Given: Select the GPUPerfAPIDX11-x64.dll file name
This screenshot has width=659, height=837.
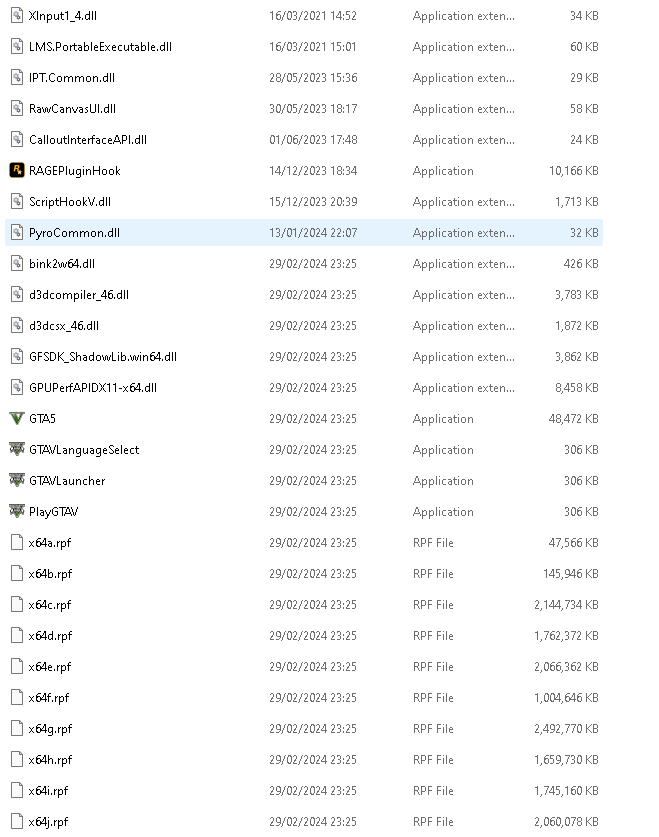Looking at the screenshot, I should (93, 388).
